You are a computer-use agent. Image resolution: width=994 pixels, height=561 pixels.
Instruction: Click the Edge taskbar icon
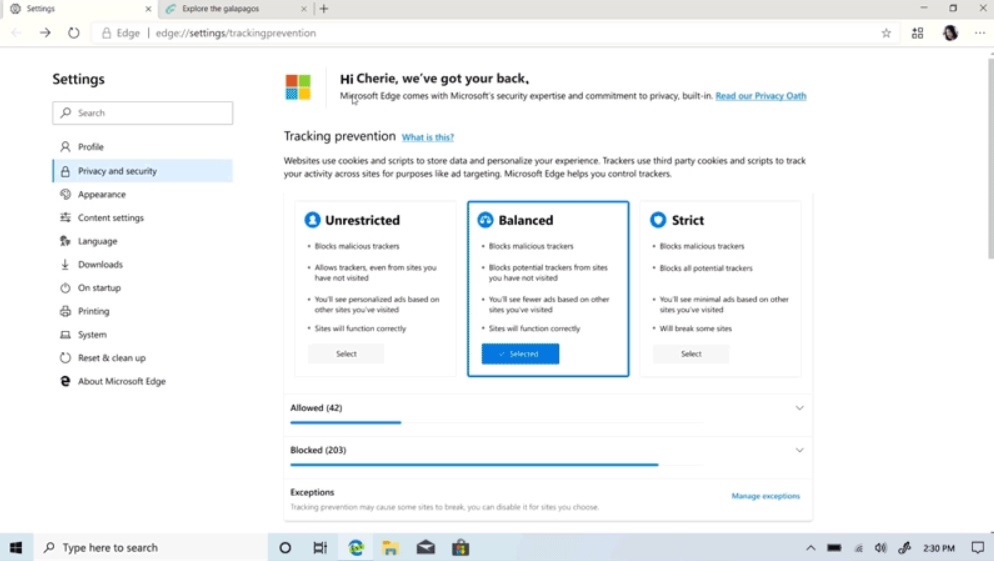(356, 548)
